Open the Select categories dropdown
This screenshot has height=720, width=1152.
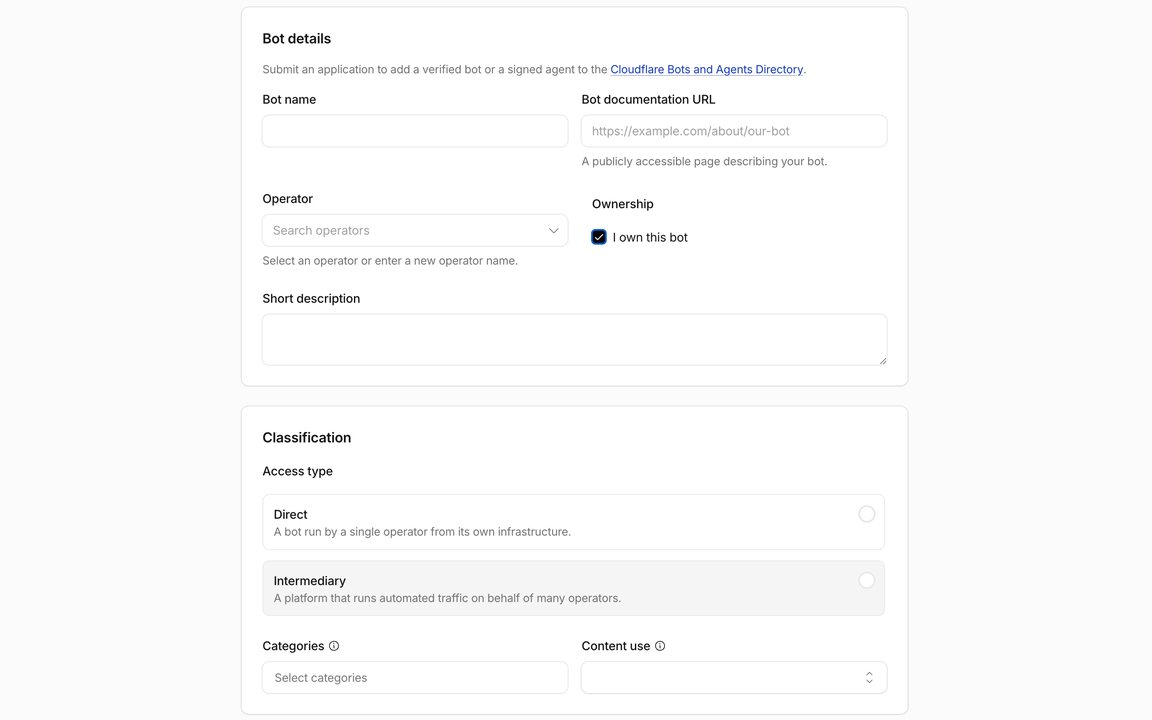click(x=415, y=677)
